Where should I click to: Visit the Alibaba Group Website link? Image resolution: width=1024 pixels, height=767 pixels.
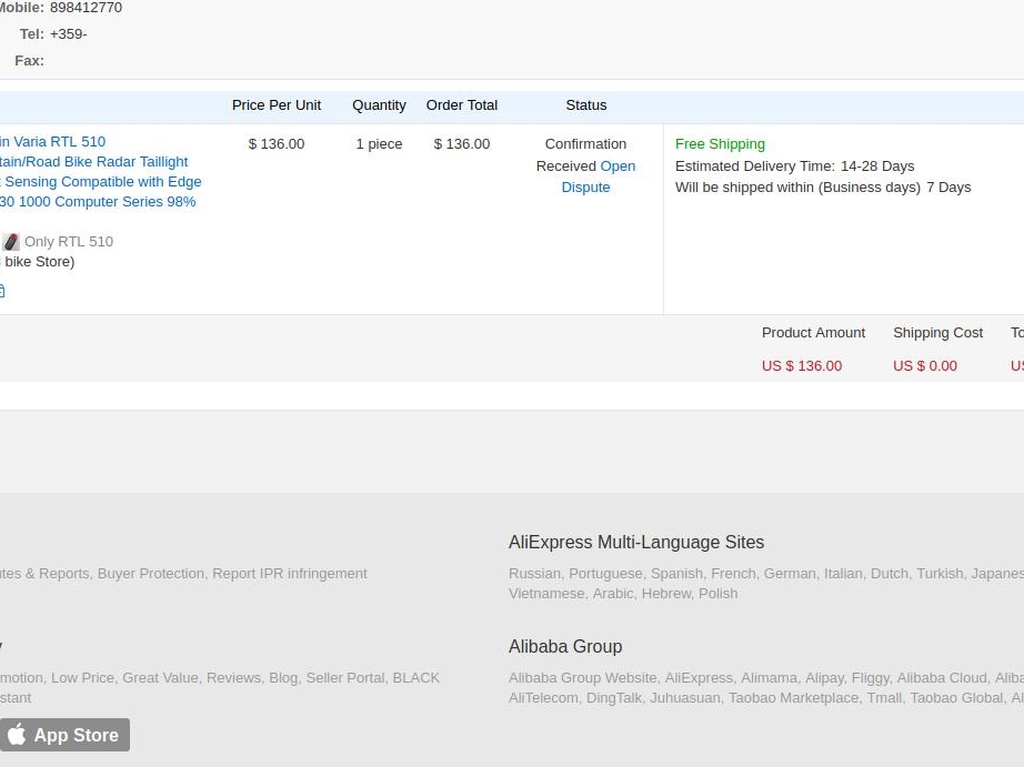[x=582, y=677]
